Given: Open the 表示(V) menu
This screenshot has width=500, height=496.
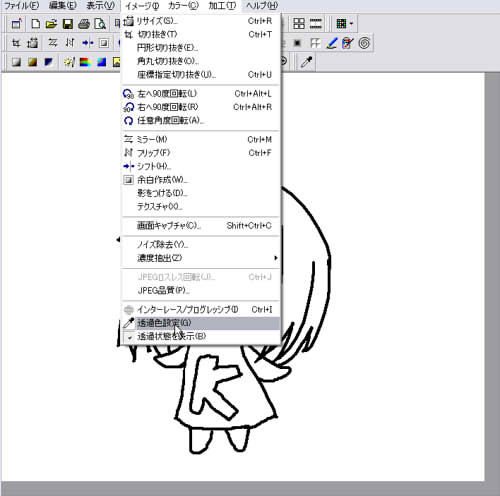Looking at the screenshot, I should pyautogui.click(x=100, y=6).
